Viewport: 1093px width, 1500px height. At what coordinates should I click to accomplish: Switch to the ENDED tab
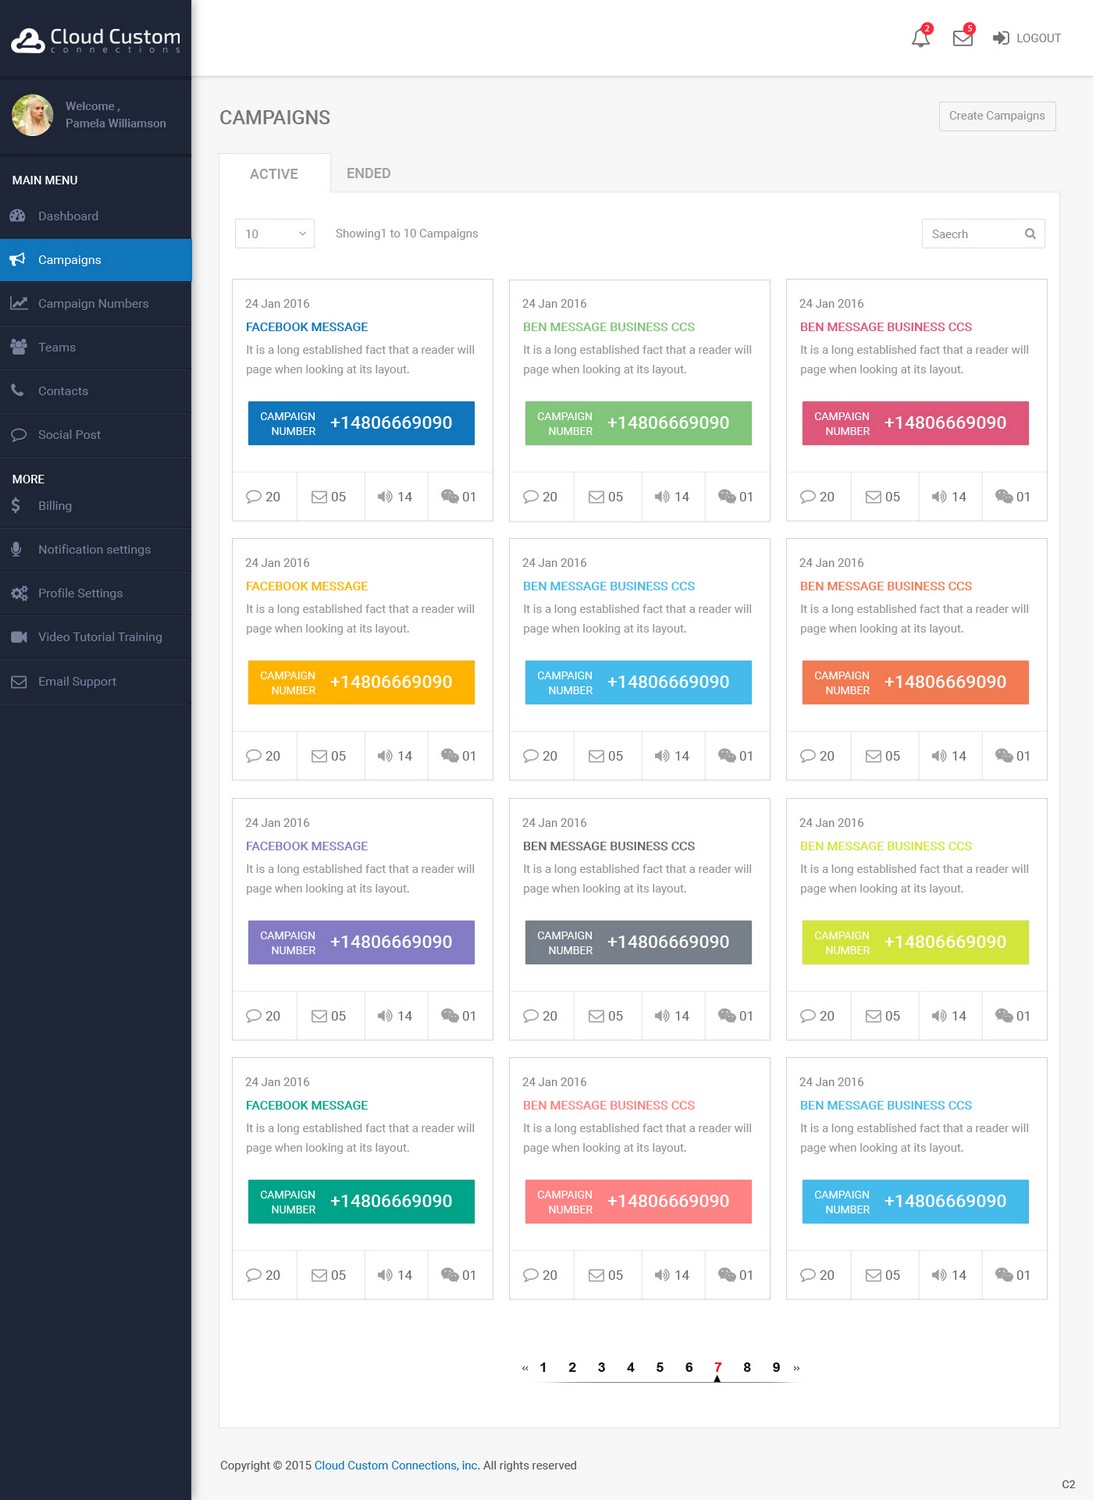click(368, 173)
